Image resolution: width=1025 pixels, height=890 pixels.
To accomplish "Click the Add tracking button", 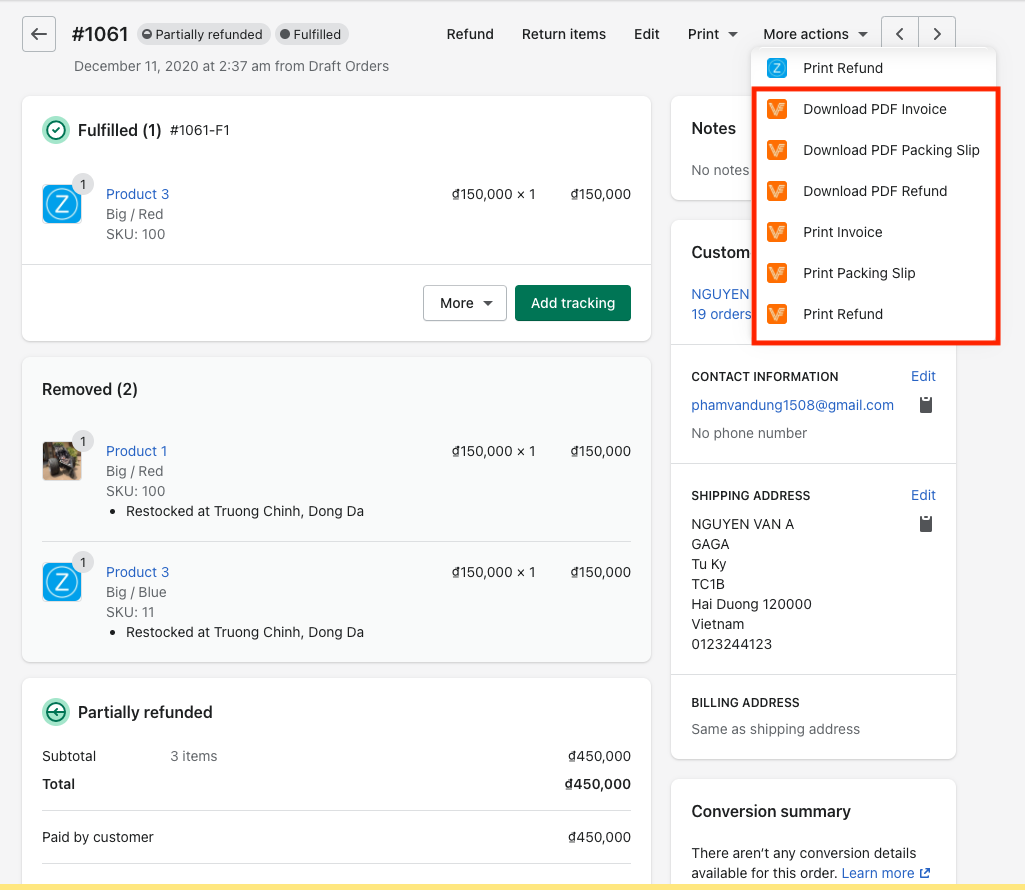I will tap(573, 303).
